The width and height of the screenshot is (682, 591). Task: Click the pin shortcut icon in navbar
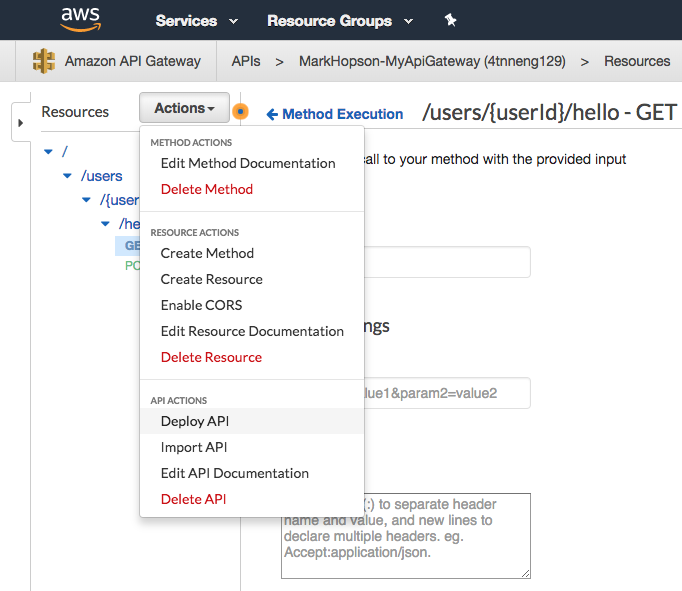click(450, 20)
